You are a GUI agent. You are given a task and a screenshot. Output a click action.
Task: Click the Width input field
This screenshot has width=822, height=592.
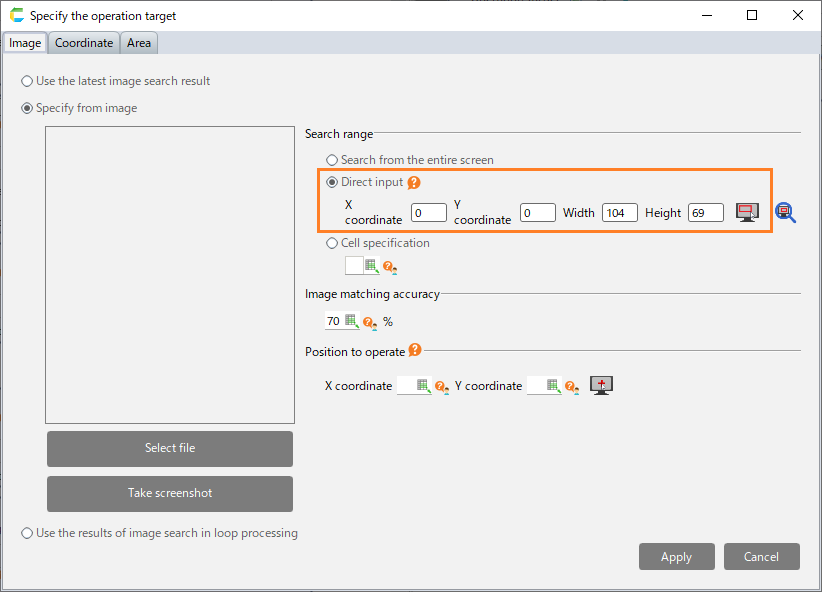(619, 213)
